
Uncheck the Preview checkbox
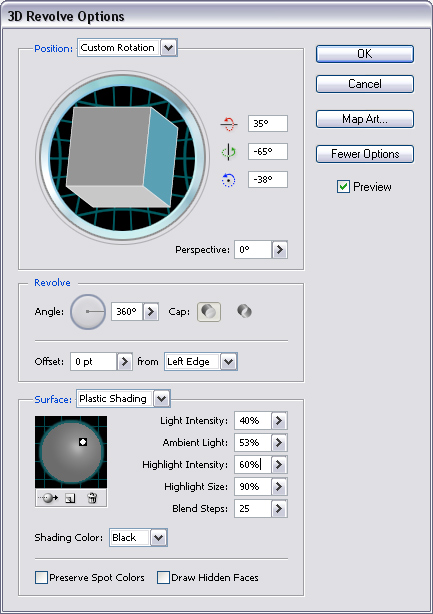point(343,187)
